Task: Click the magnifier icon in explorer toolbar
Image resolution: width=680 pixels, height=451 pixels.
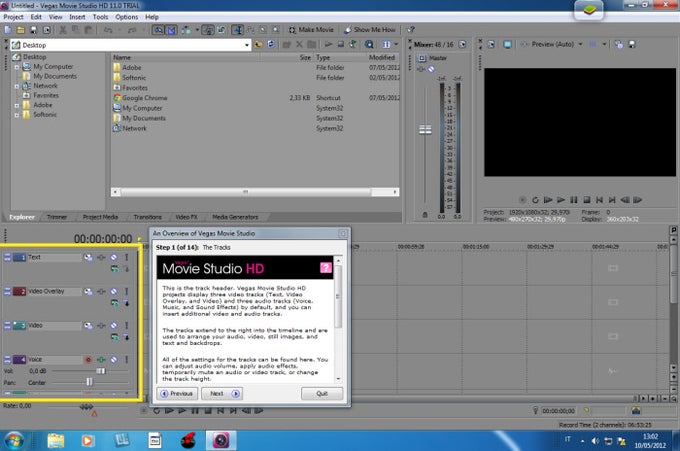Action: [x=369, y=45]
